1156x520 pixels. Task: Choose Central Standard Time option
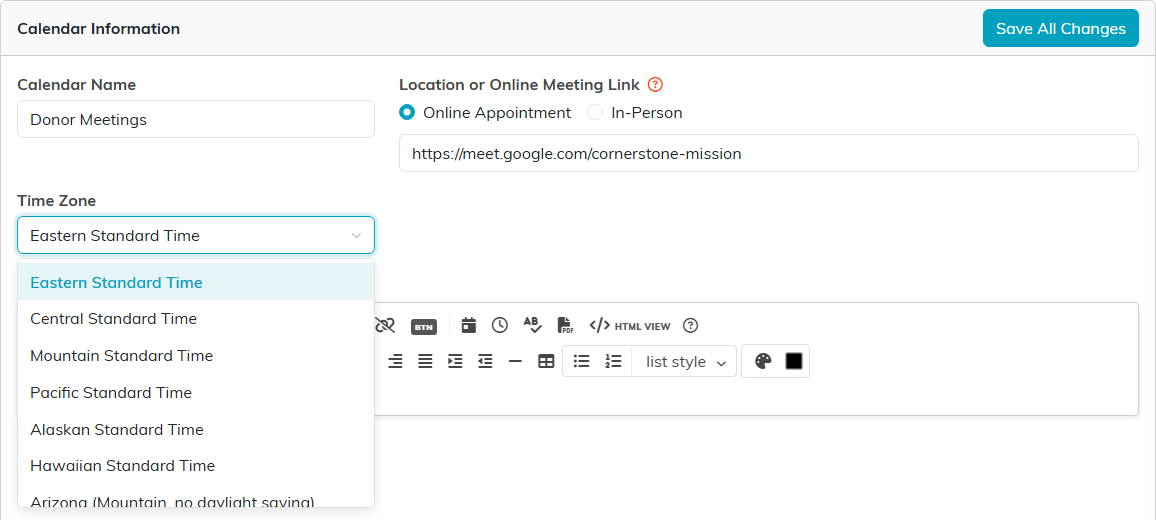(196, 319)
